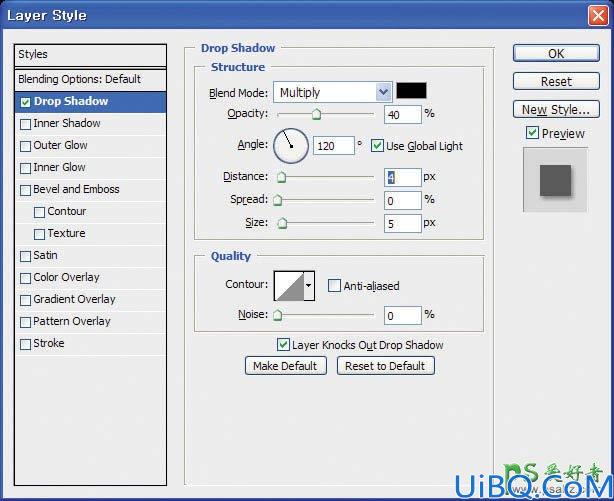
Task: Click the Opacity slider handle
Action: (316, 114)
